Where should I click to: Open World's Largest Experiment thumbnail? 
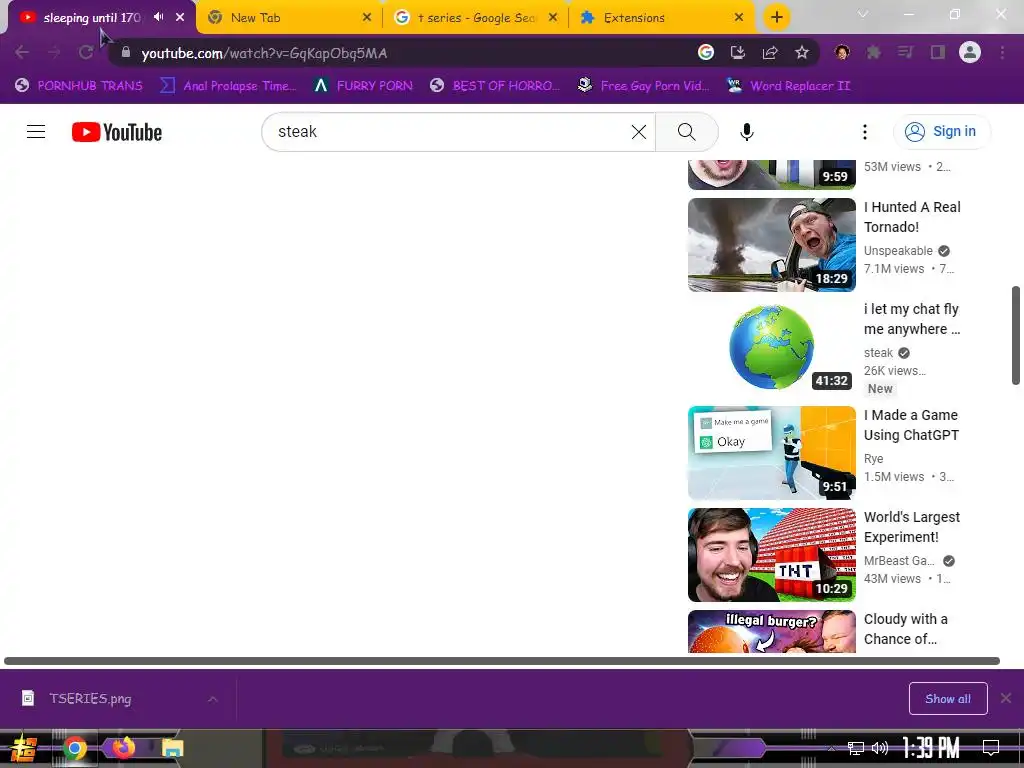point(772,554)
